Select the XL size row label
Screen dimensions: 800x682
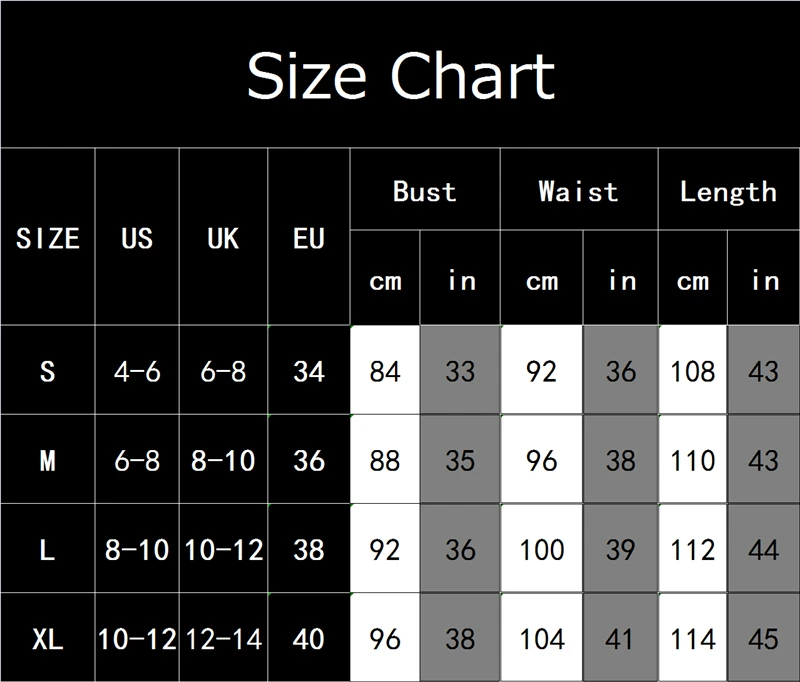[x=47, y=638]
